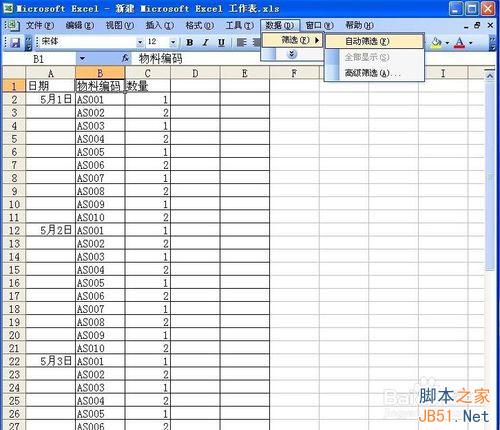Image resolution: width=500 pixels, height=430 pixels.
Task: Toggle Underline formatting
Action: (221, 42)
